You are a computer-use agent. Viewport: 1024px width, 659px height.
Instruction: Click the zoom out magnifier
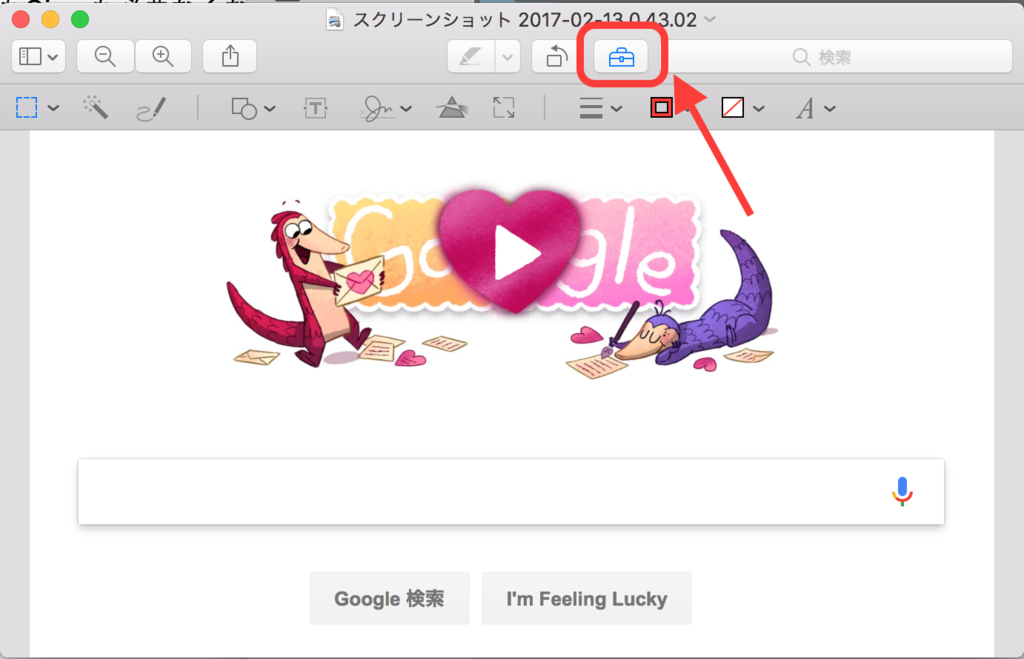point(105,57)
